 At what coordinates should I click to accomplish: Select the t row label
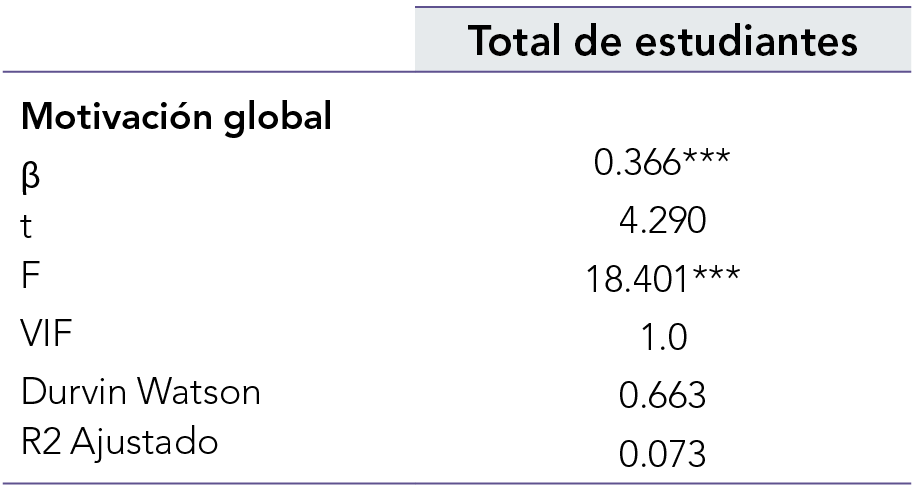27,226
